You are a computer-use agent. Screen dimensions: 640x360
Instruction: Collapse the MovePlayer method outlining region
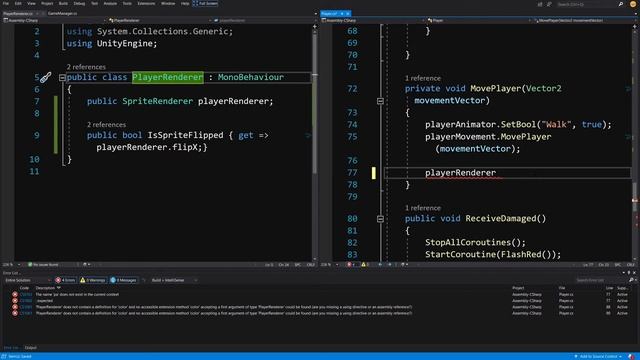(x=380, y=101)
